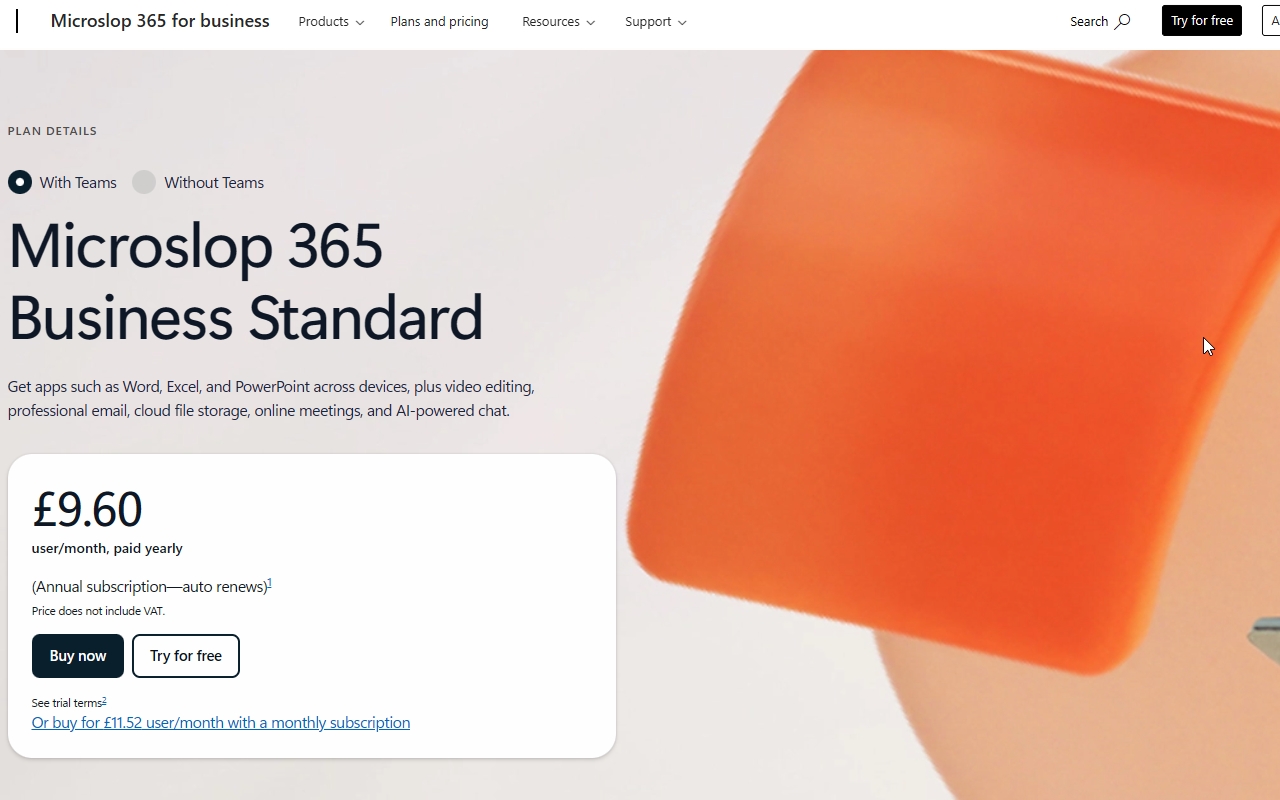Screen dimensions: 1280x800
Task: Go to Microslop 365 for business home
Action: (160, 21)
